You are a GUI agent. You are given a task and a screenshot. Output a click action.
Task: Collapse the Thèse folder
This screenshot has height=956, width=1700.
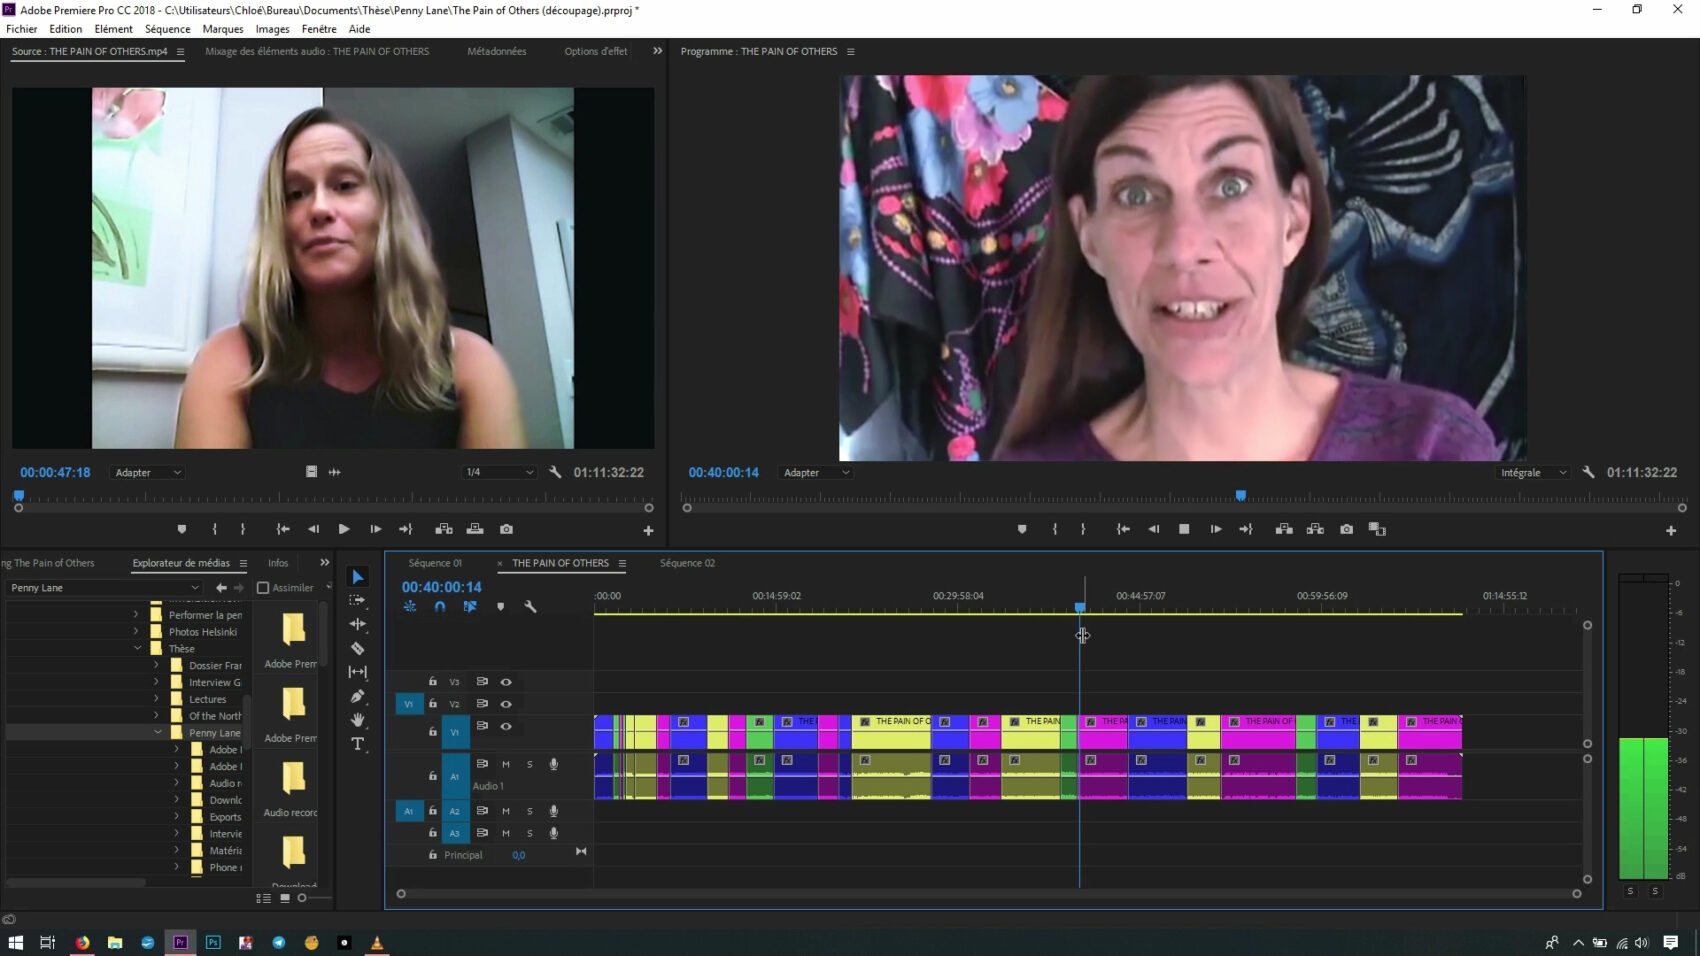coord(138,649)
